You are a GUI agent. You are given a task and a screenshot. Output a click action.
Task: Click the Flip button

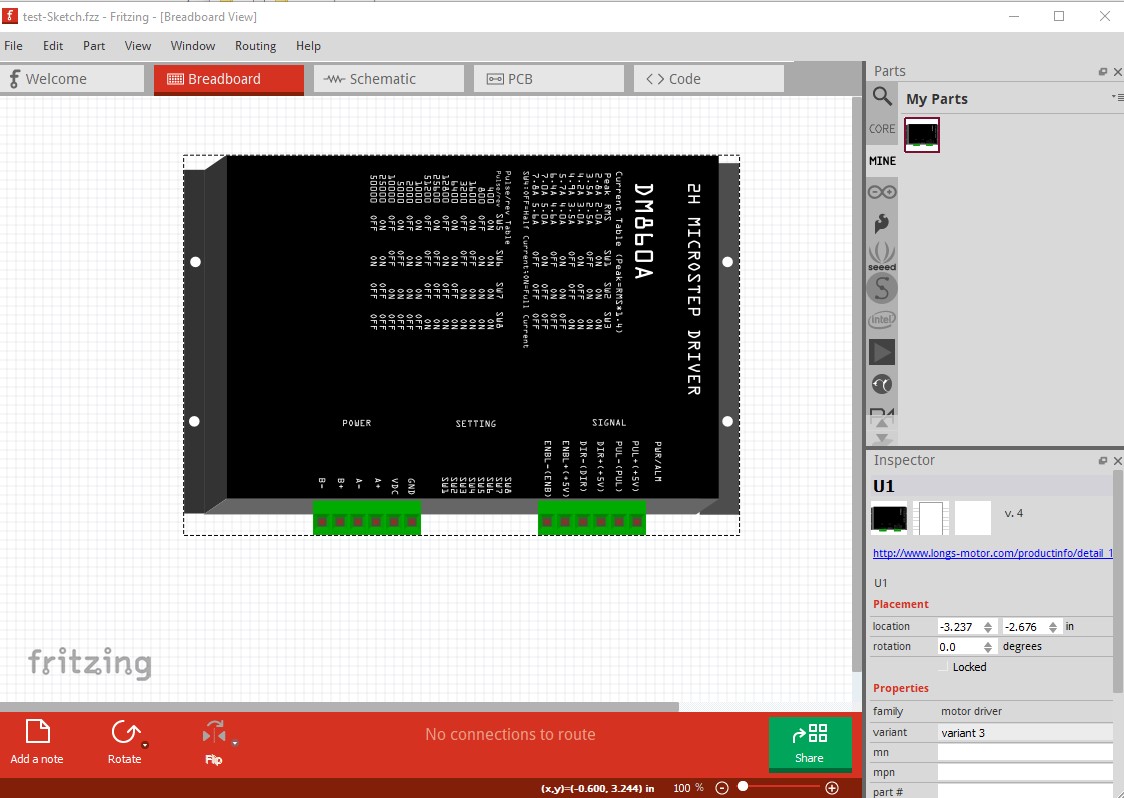[214, 743]
